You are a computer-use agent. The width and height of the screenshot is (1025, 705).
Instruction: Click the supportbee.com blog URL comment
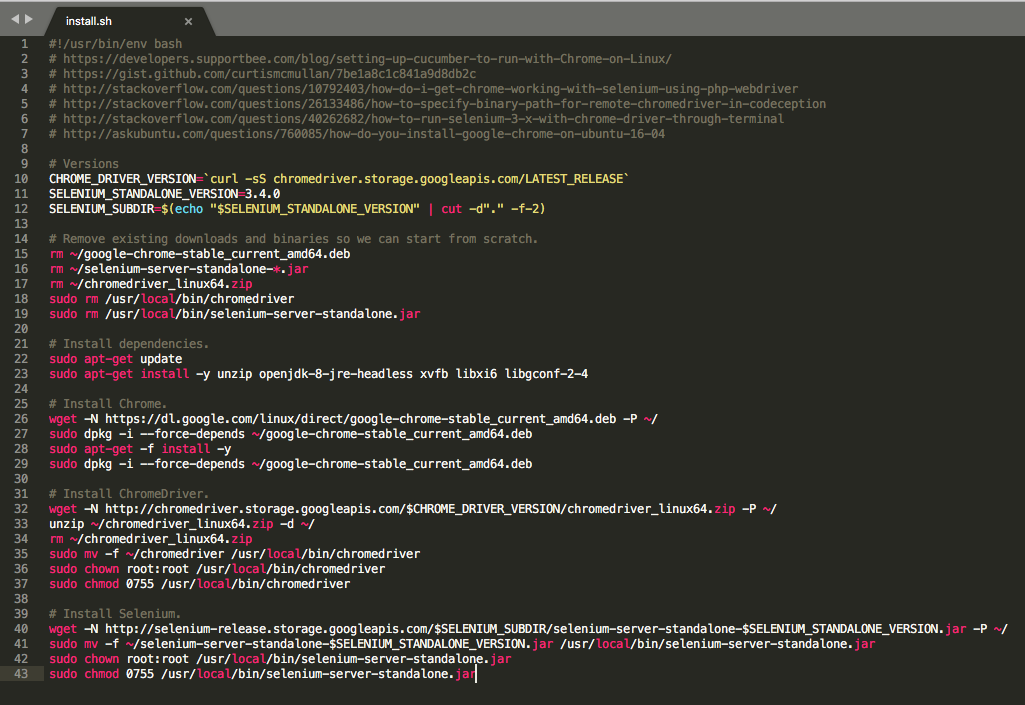(x=360, y=59)
